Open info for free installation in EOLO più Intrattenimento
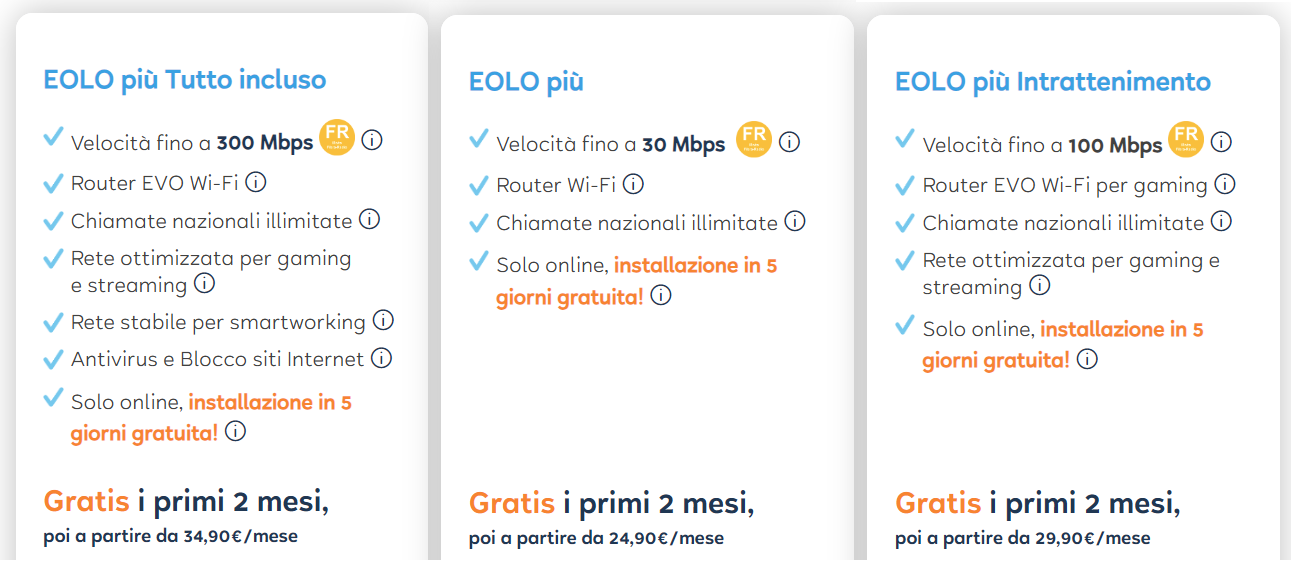Viewport: 1298px width, 562px height. coord(1087,359)
